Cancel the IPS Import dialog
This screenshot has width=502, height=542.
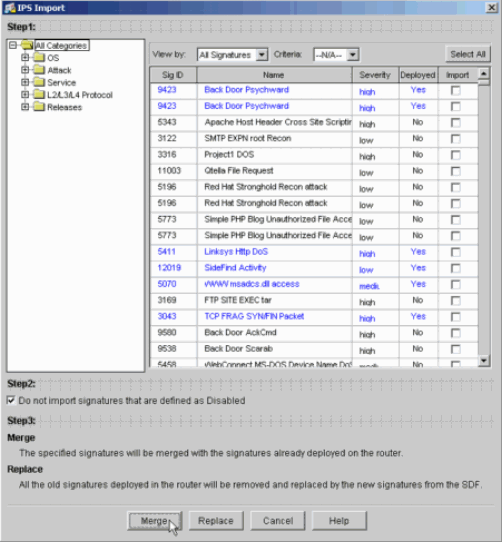[x=278, y=521]
